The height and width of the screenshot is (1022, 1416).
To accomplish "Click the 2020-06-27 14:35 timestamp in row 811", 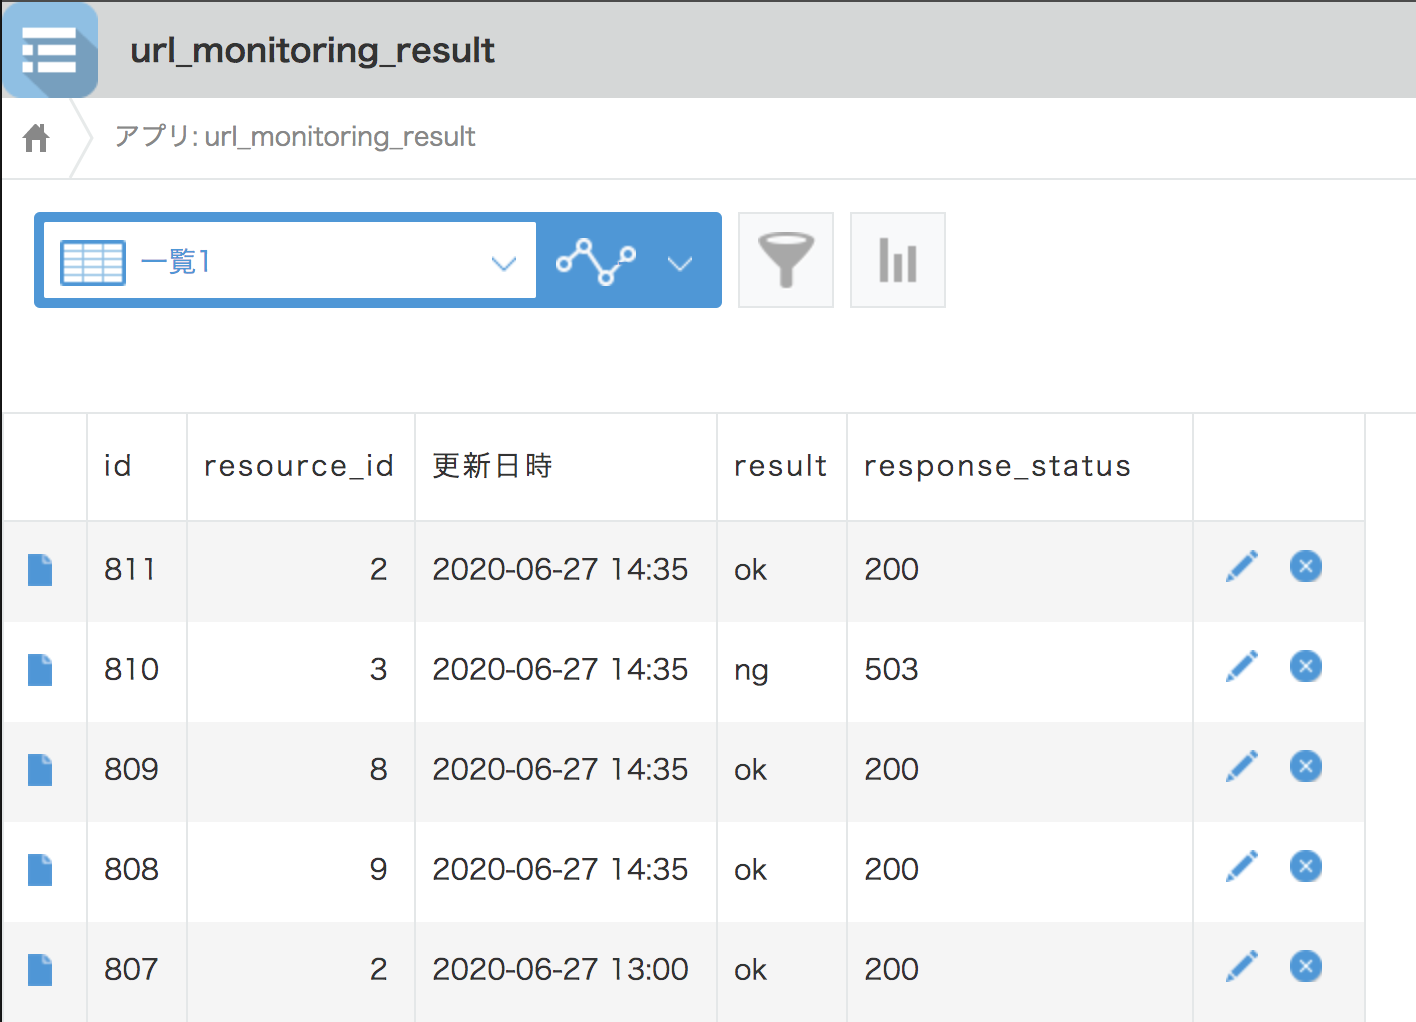I will [560, 569].
